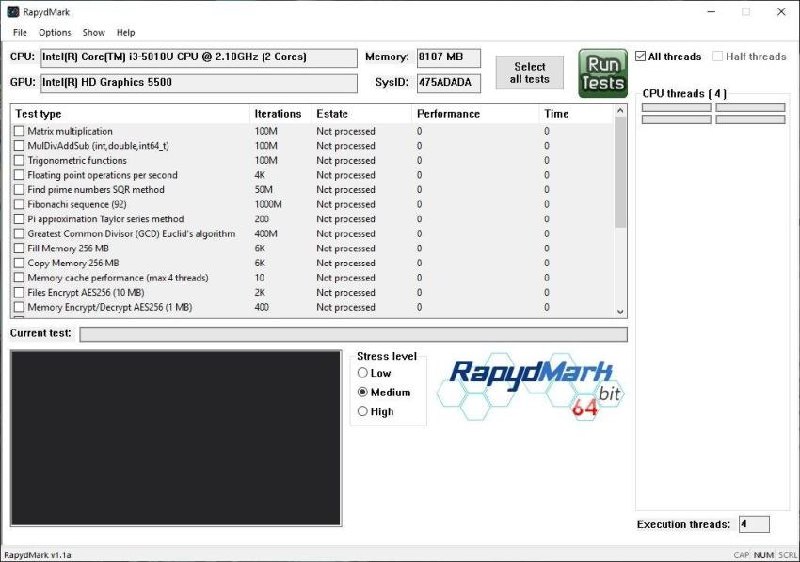Click the Iterations column header
The image size is (800, 562).
click(281, 114)
